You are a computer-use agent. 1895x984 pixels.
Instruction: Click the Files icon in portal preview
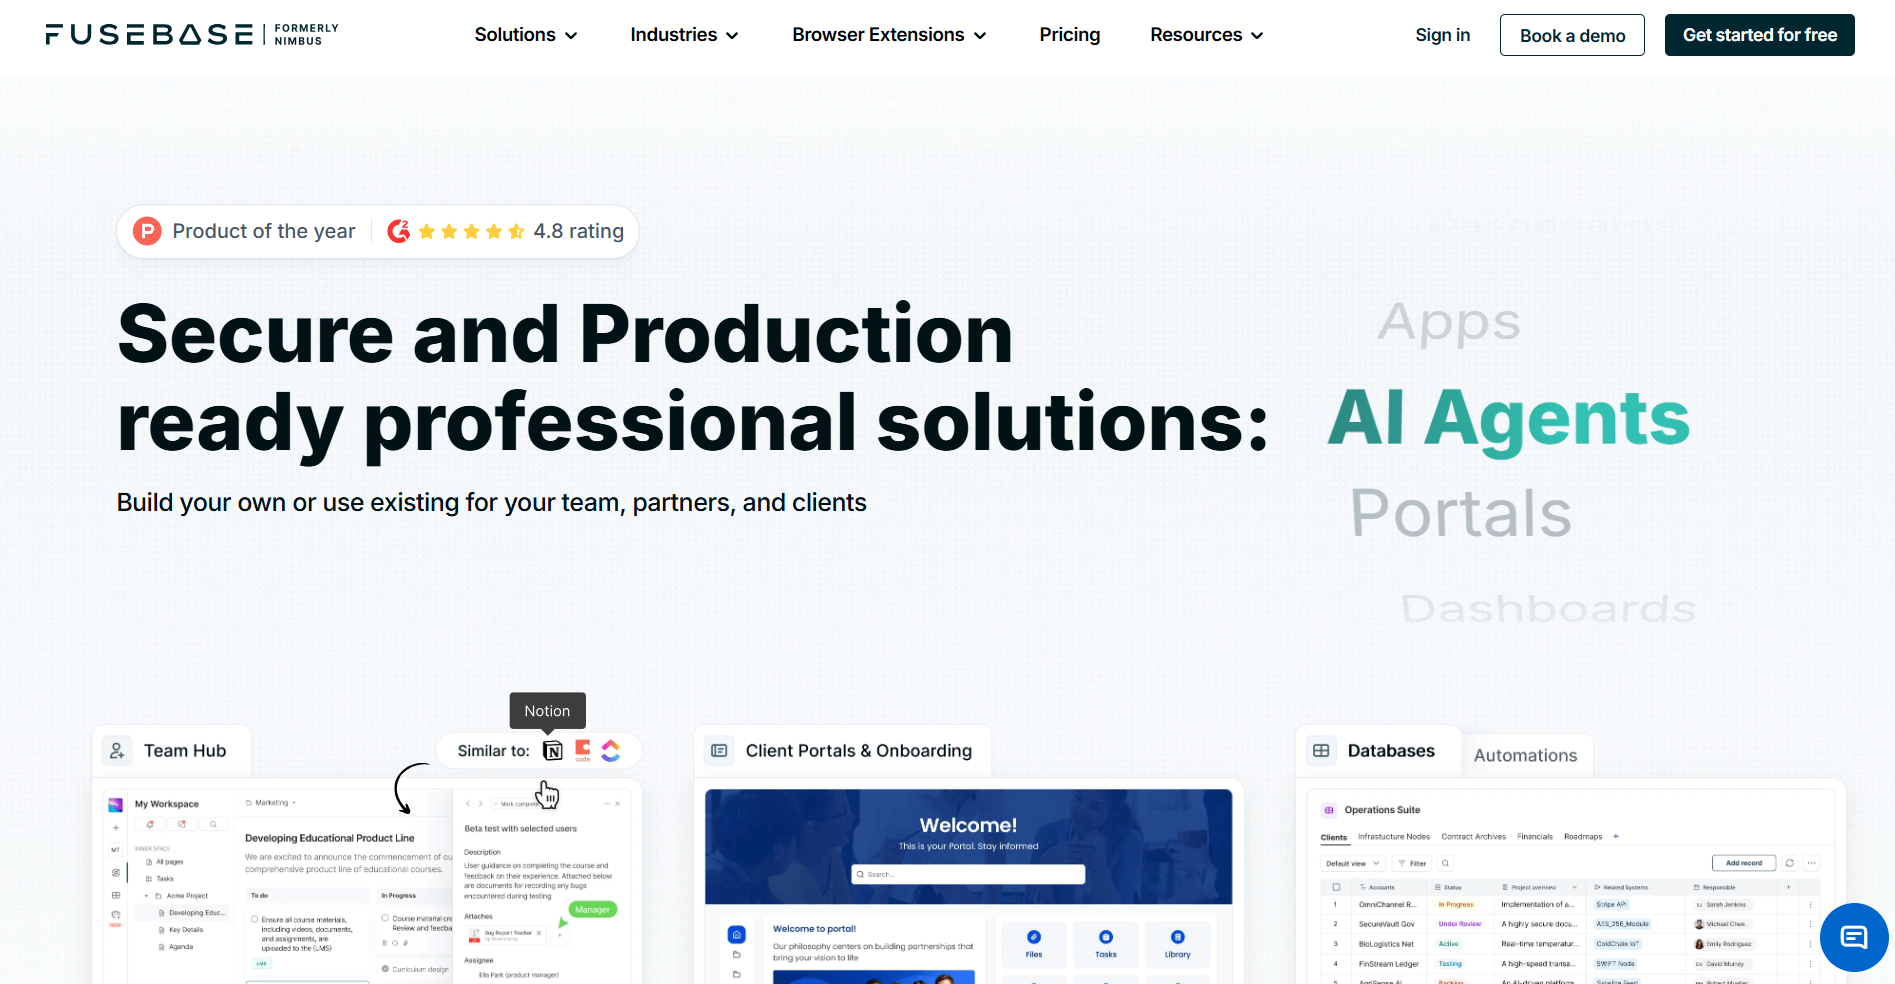[1034, 937]
